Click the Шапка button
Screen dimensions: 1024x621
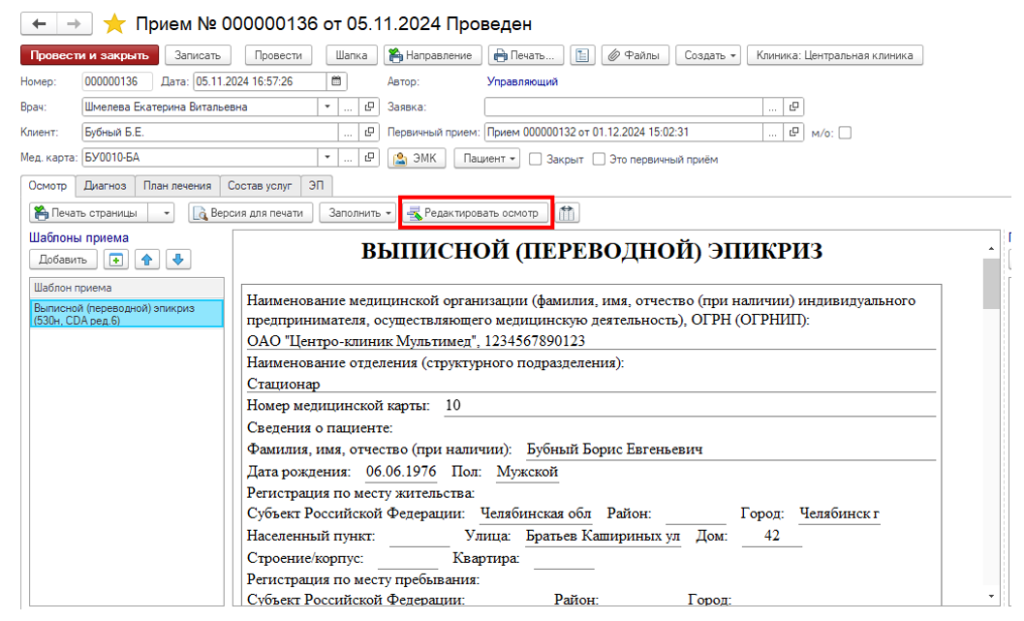[x=351, y=56]
